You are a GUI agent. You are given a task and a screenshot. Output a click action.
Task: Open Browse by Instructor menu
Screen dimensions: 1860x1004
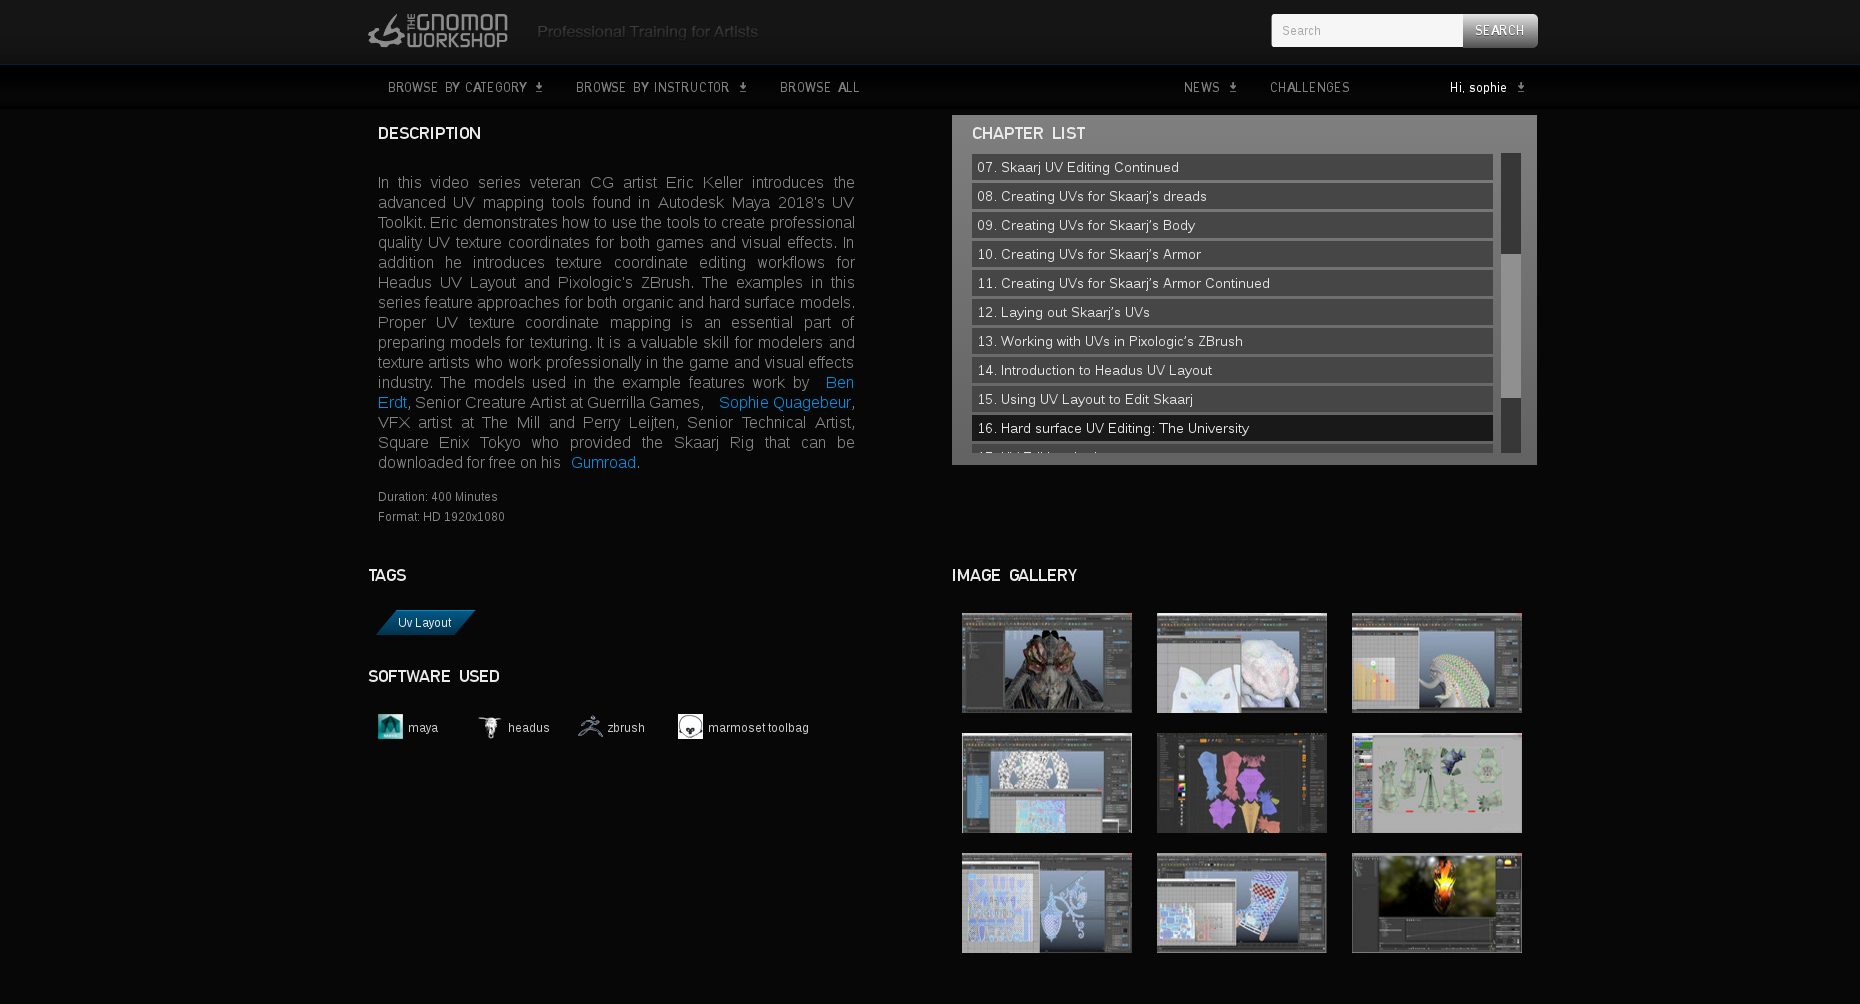point(652,87)
